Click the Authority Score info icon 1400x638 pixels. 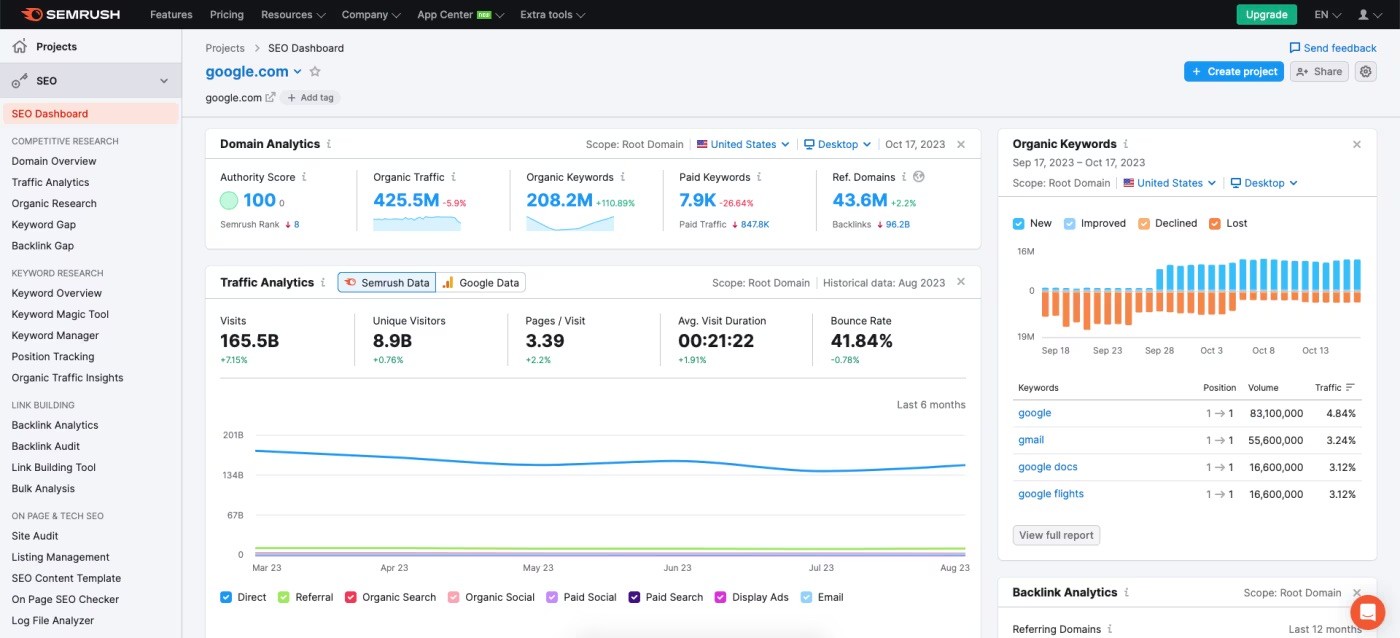[304, 177]
